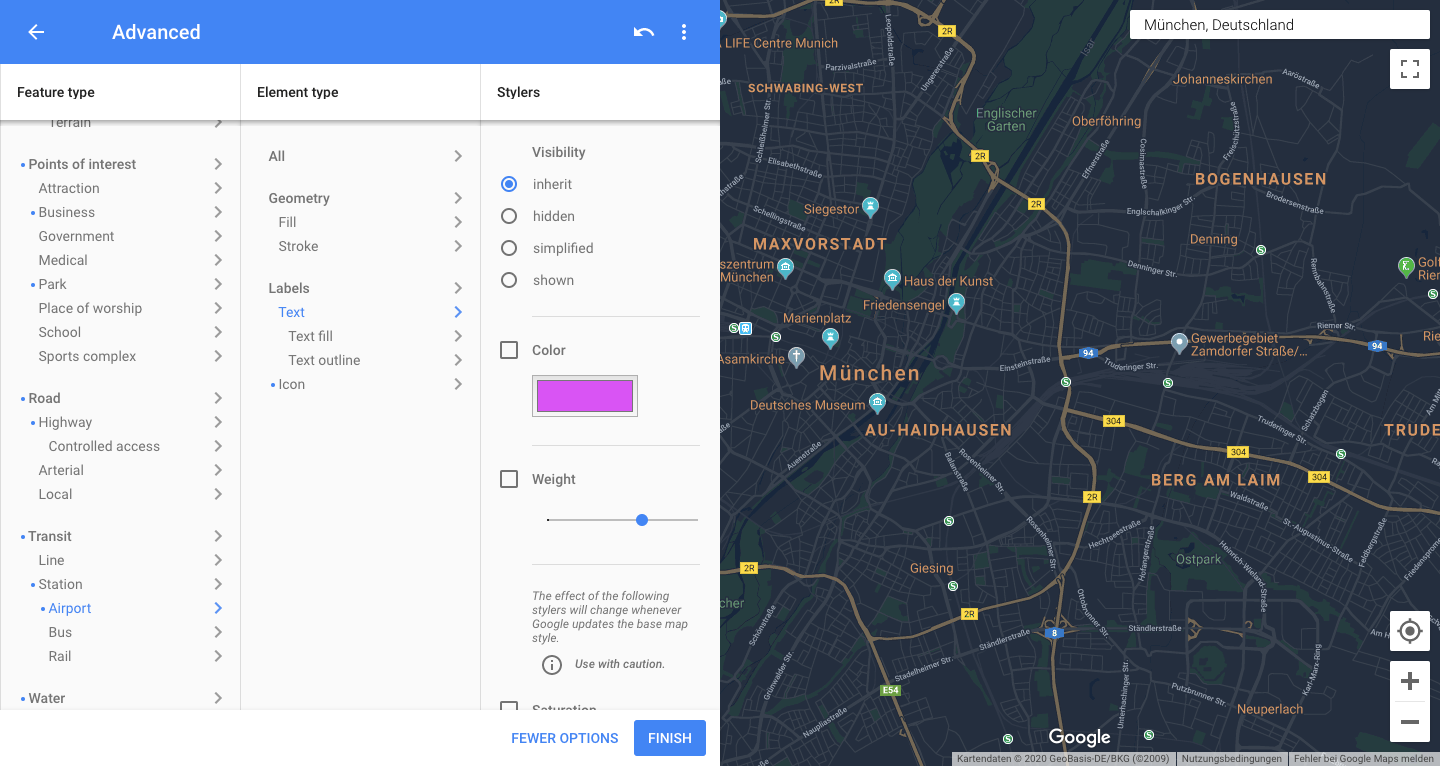This screenshot has height=766, width=1440.
Task: Click the undo icon in the header
Action: pos(644,32)
